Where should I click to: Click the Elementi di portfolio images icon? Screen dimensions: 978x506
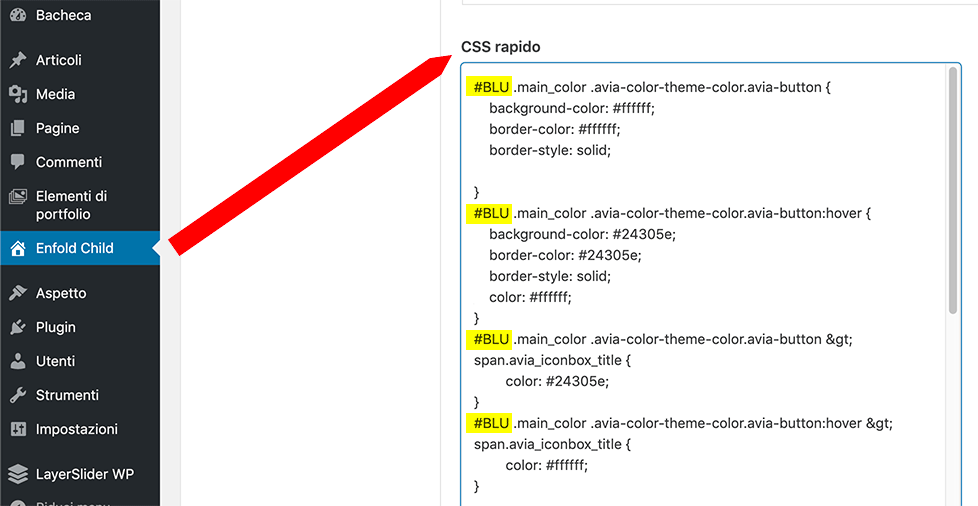[18, 197]
